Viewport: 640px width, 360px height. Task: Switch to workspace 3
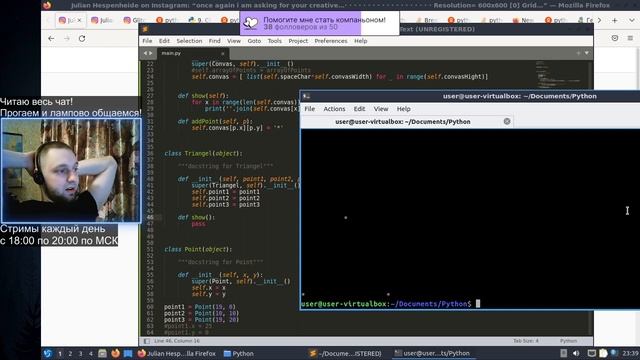tap(80, 353)
